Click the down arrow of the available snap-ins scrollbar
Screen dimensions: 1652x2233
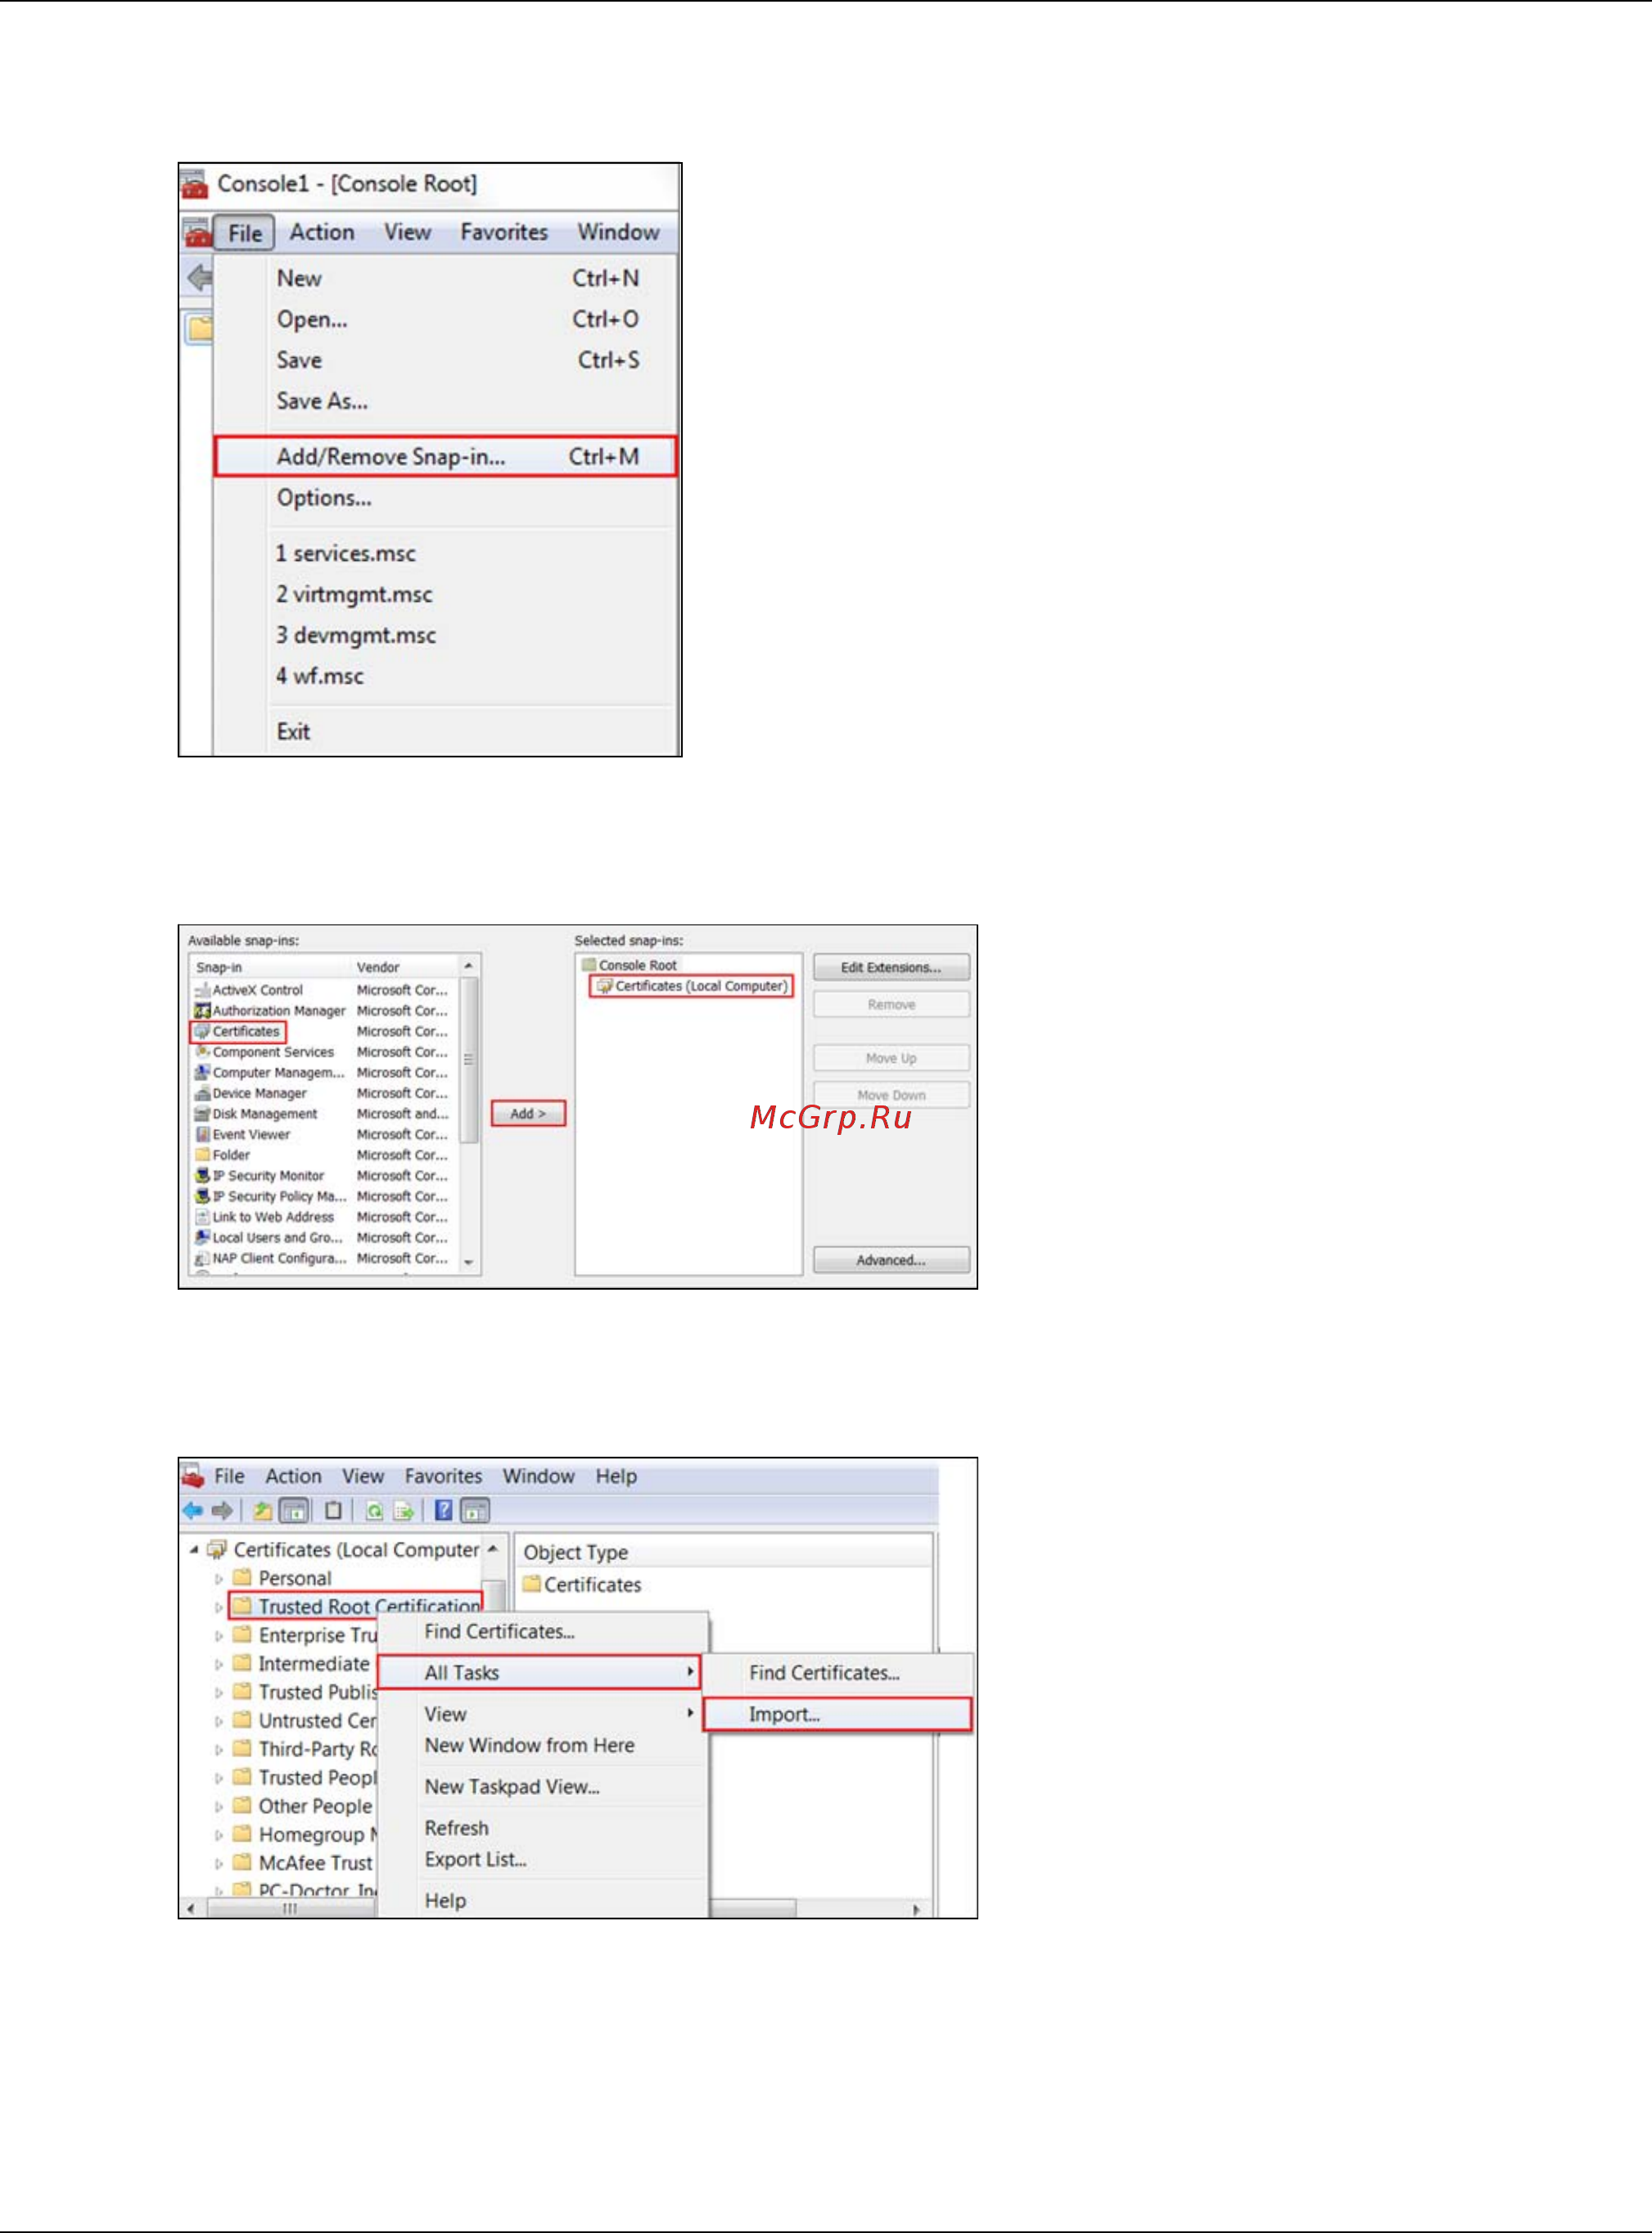pos(468,1263)
